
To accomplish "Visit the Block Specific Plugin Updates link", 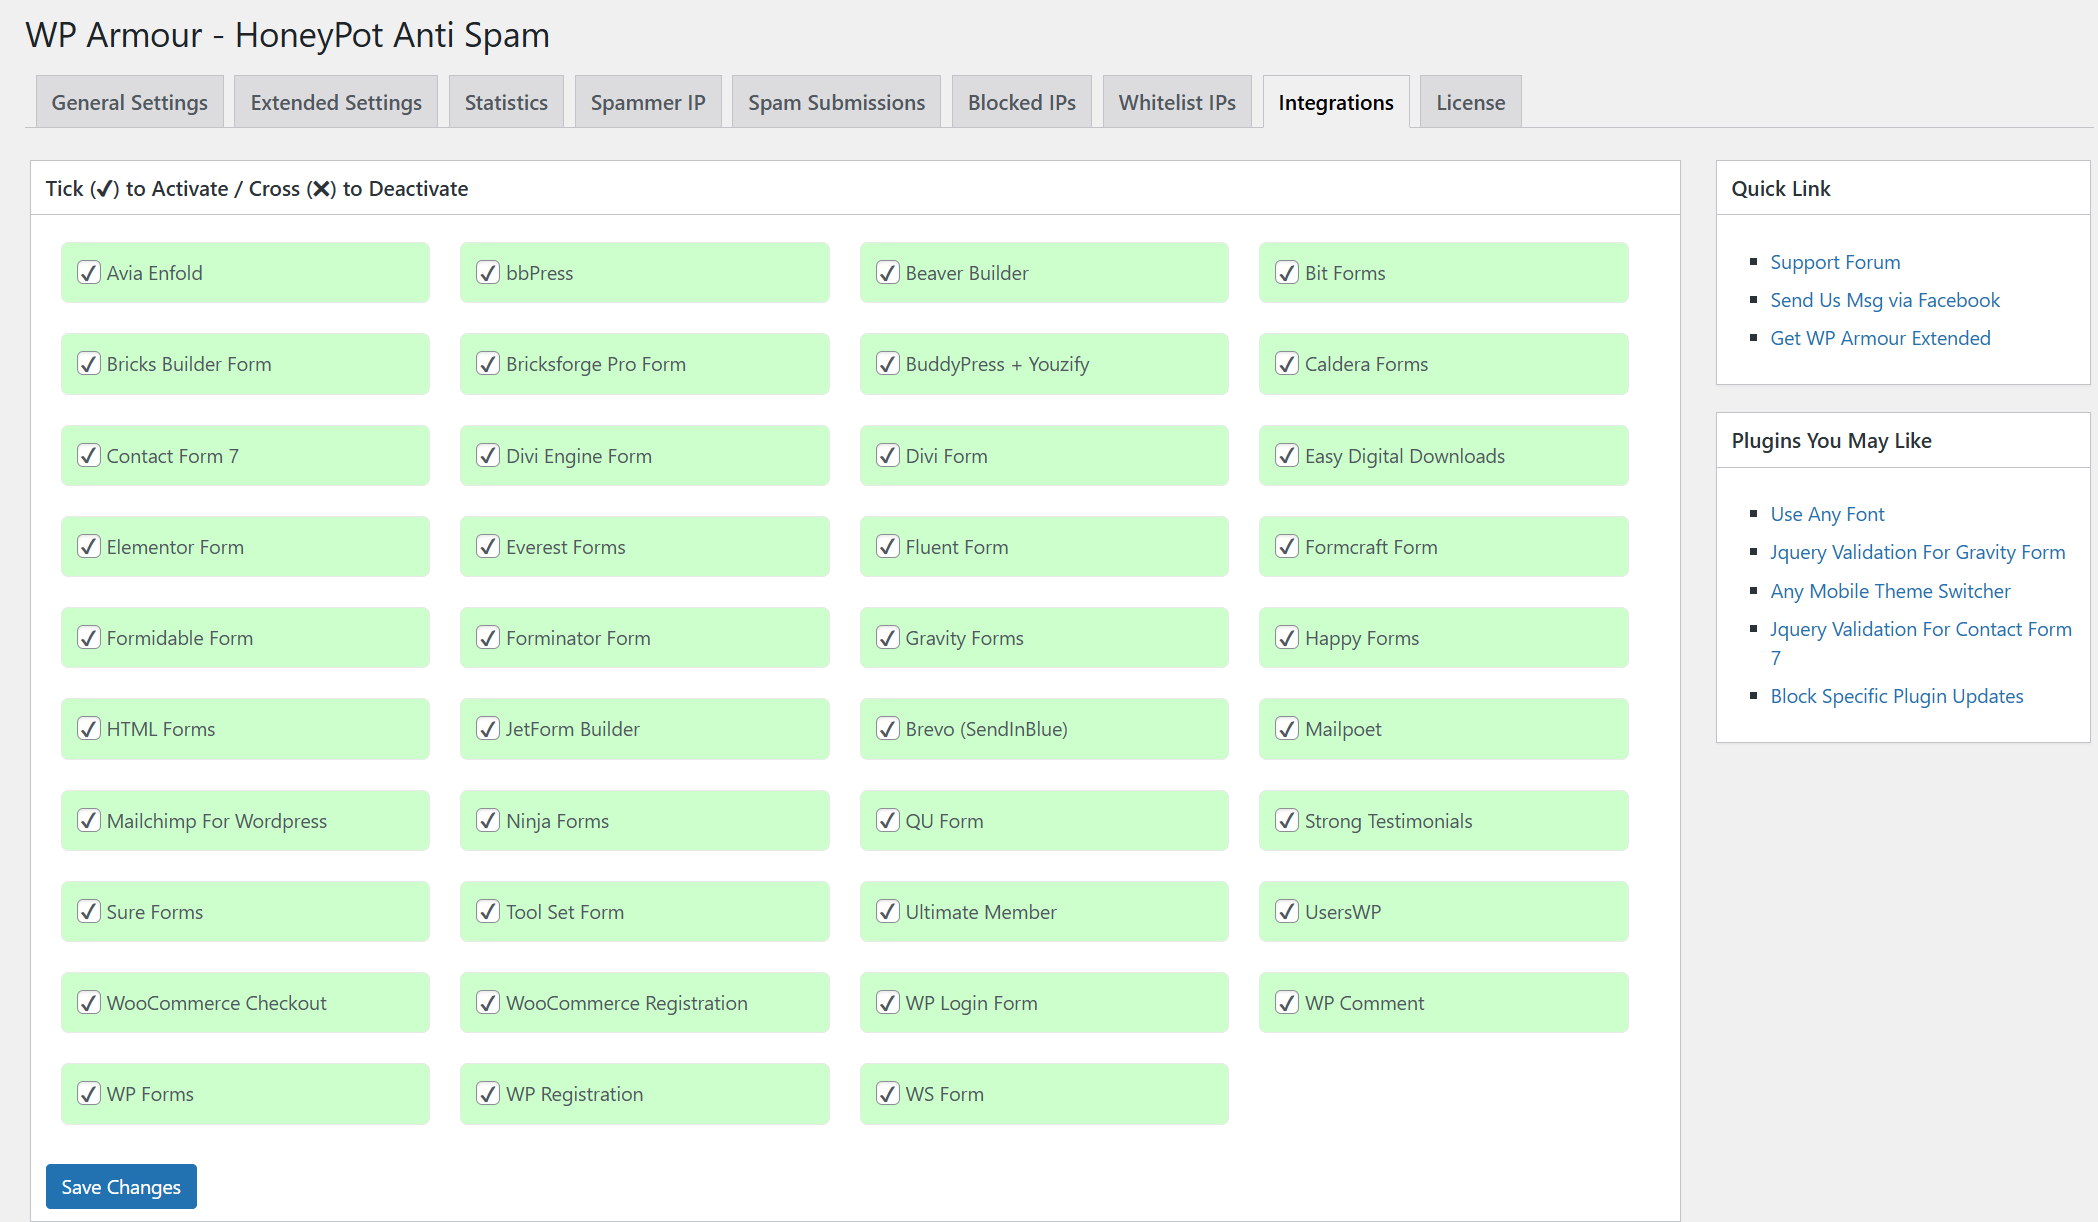I will (1897, 696).
